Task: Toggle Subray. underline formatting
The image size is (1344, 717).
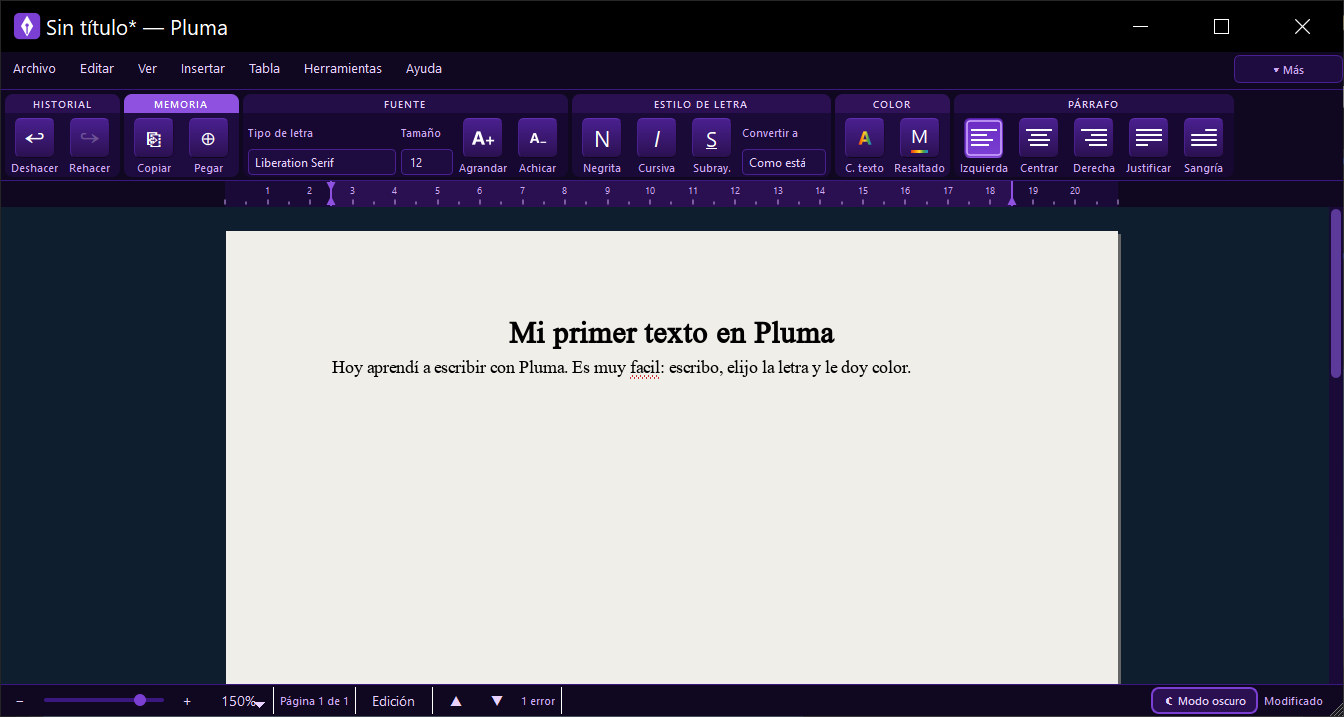Action: 711,138
